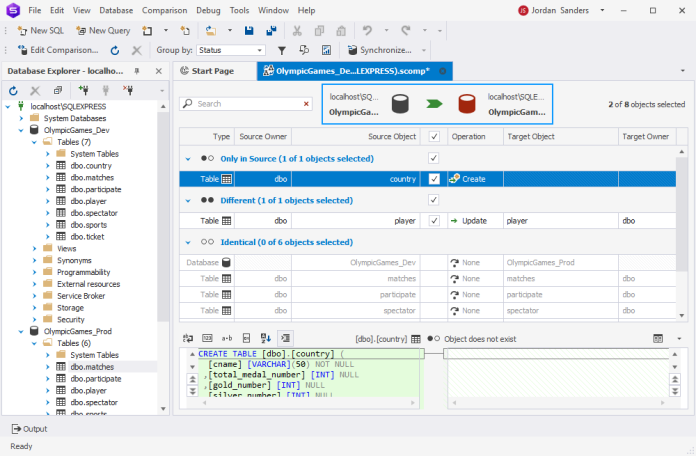Screen dimensions: 696x456
Task: Click the Save All icon
Action: point(271,31)
